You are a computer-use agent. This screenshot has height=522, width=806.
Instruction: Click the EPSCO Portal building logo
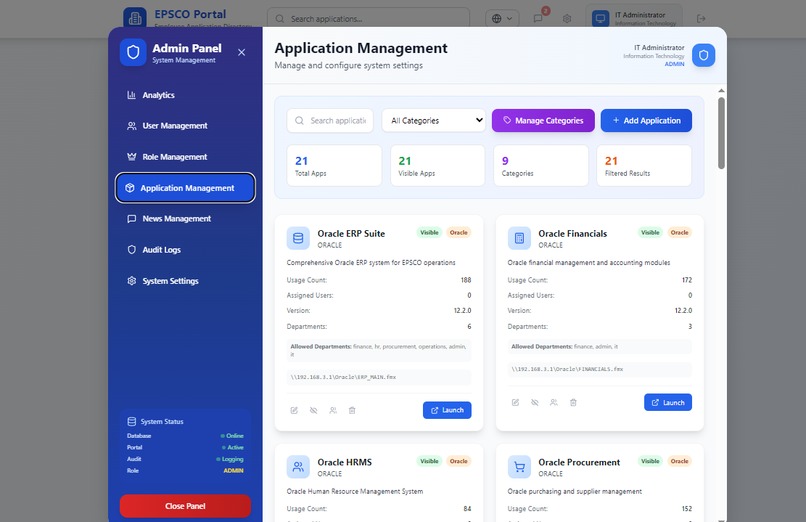135,18
